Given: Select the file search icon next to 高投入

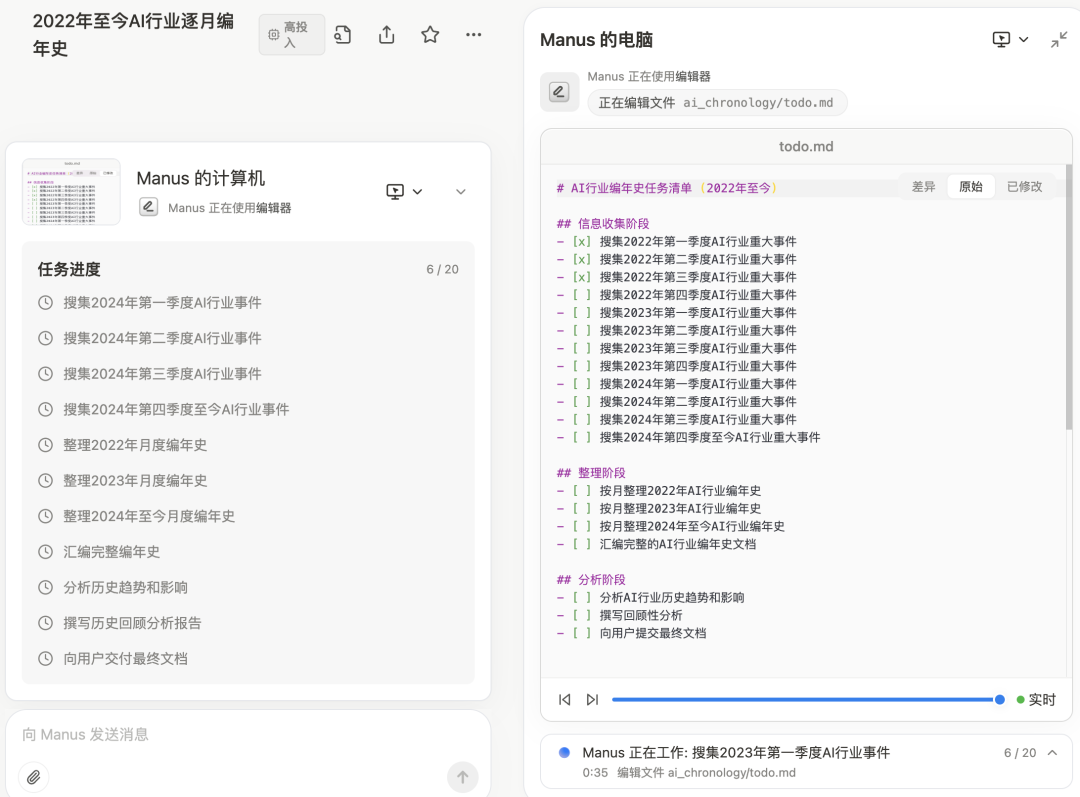Looking at the screenshot, I should (x=343, y=34).
